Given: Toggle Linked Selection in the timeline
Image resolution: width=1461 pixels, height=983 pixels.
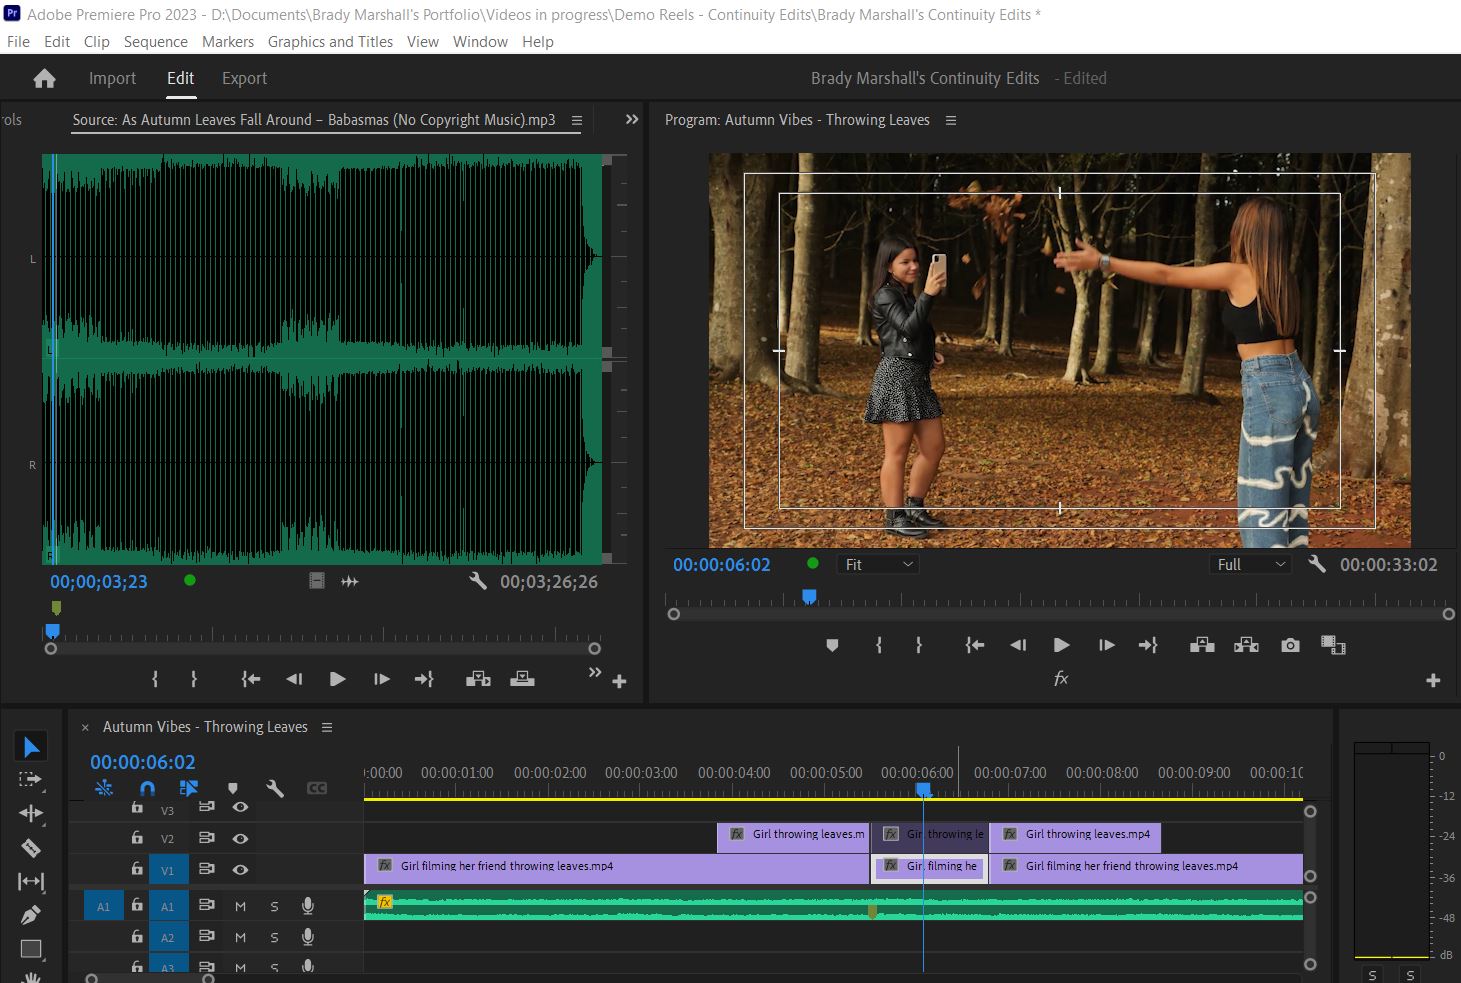Looking at the screenshot, I should click(x=189, y=788).
